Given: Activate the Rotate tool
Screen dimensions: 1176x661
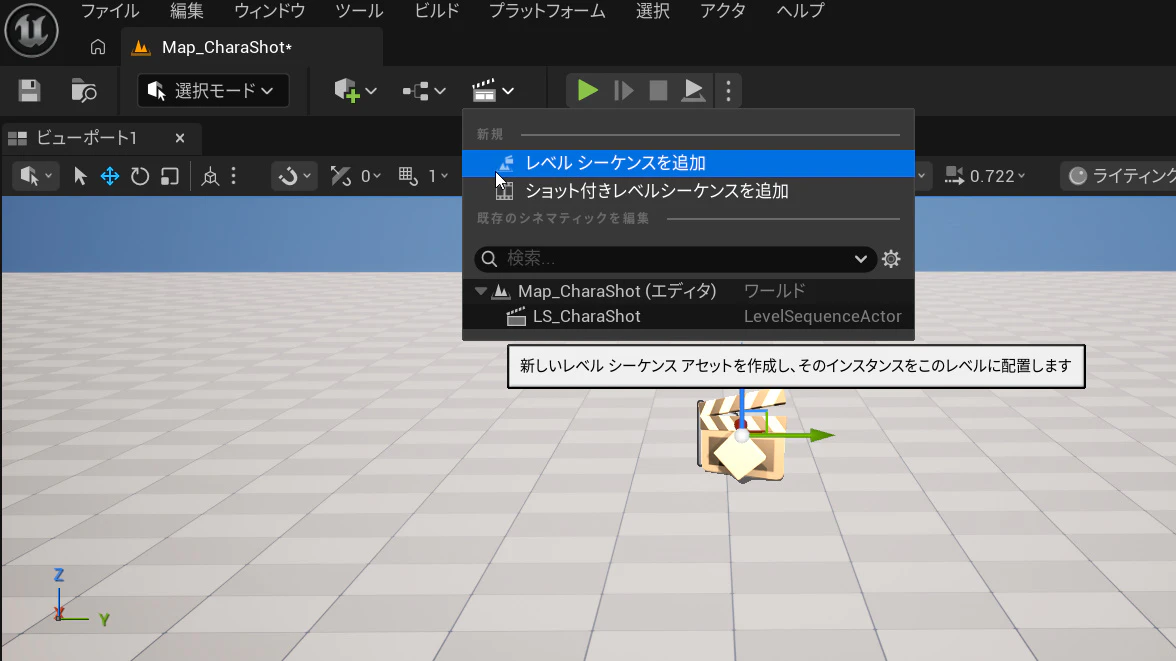Looking at the screenshot, I should [140, 176].
